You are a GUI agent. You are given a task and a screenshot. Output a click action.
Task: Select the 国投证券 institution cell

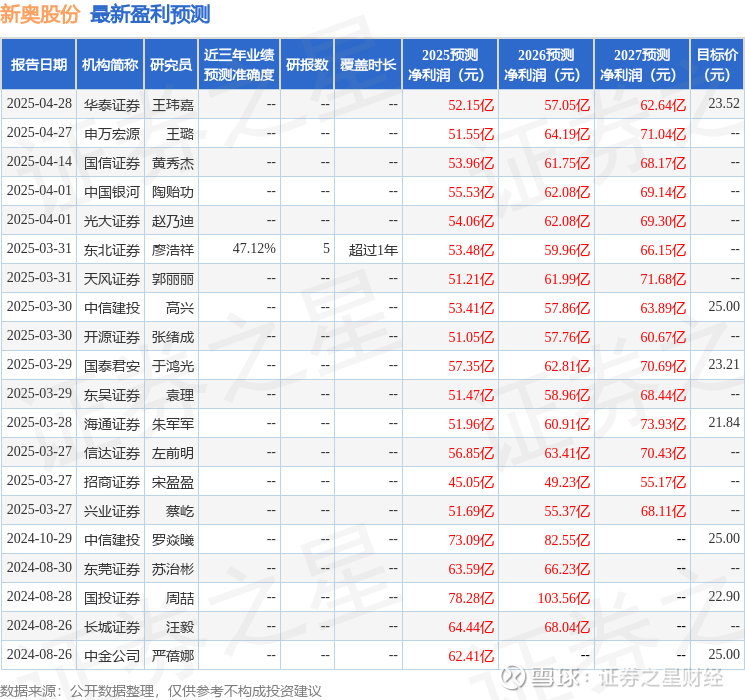(112, 598)
